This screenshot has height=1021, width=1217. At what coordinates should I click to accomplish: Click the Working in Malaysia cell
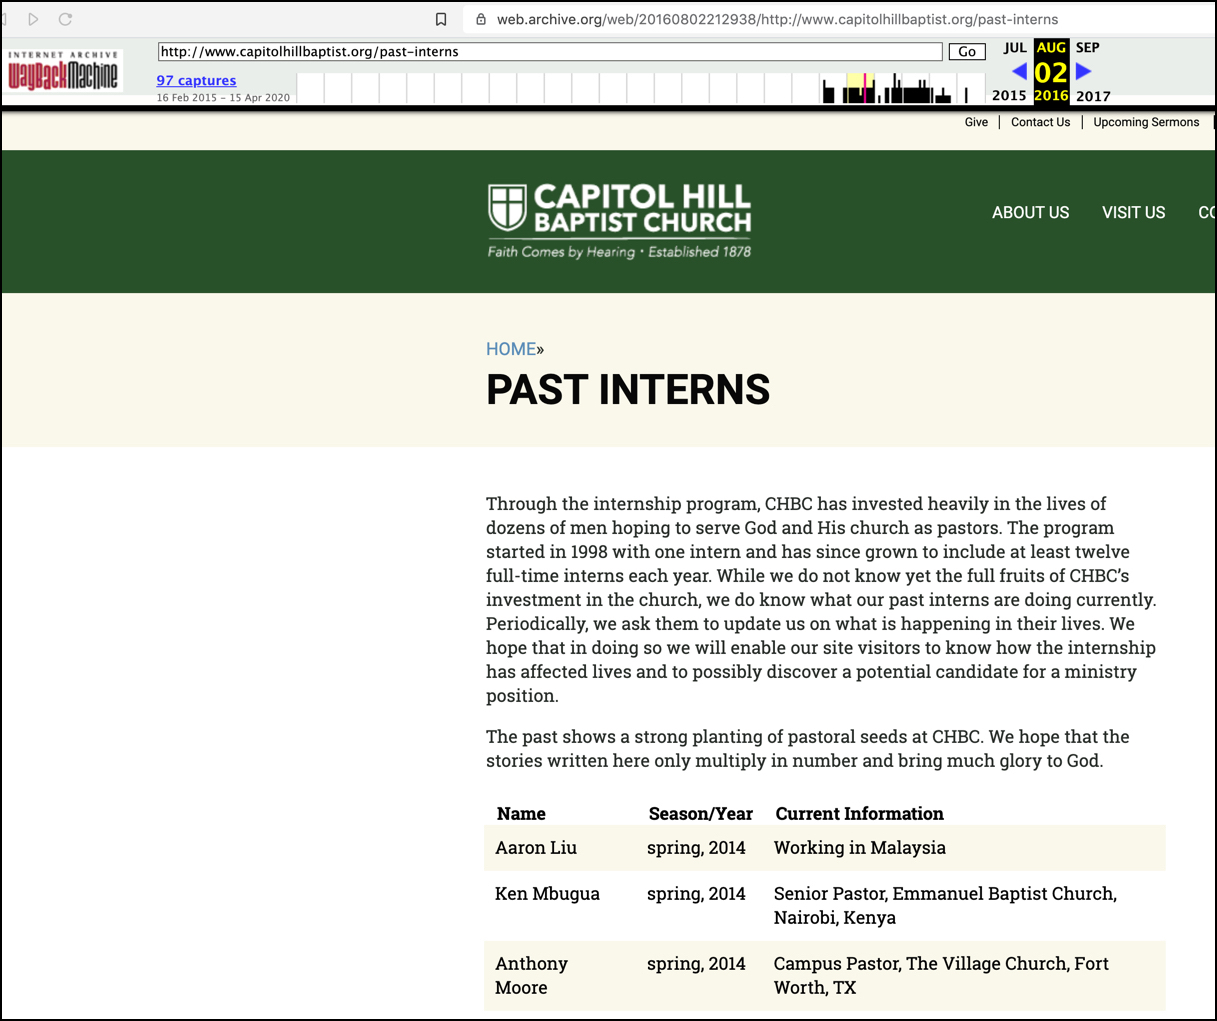(859, 847)
